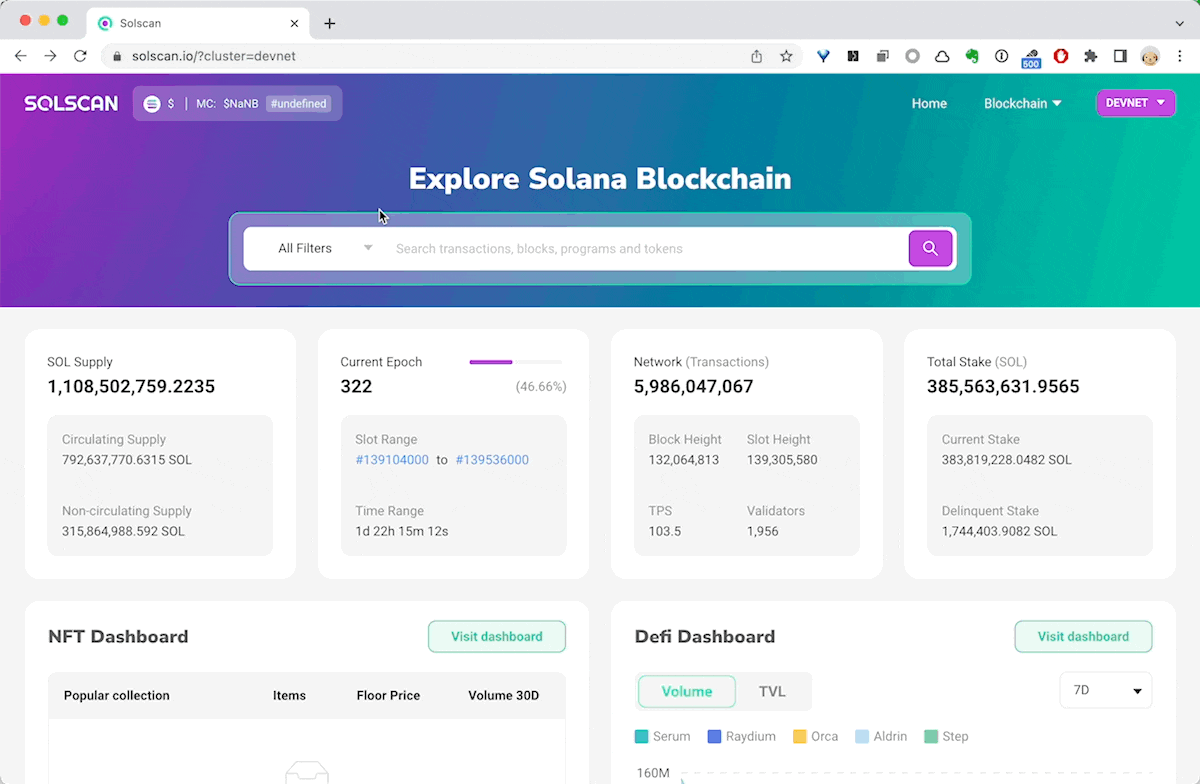Expand the All Filters dropdown
Viewport: 1200px width, 784px height.
pos(325,248)
